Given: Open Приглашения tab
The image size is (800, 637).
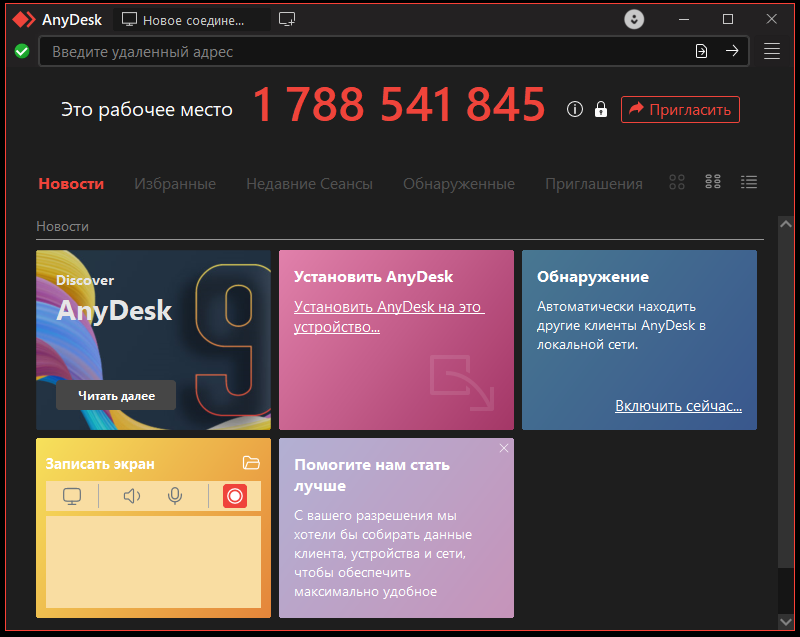Looking at the screenshot, I should pos(593,183).
